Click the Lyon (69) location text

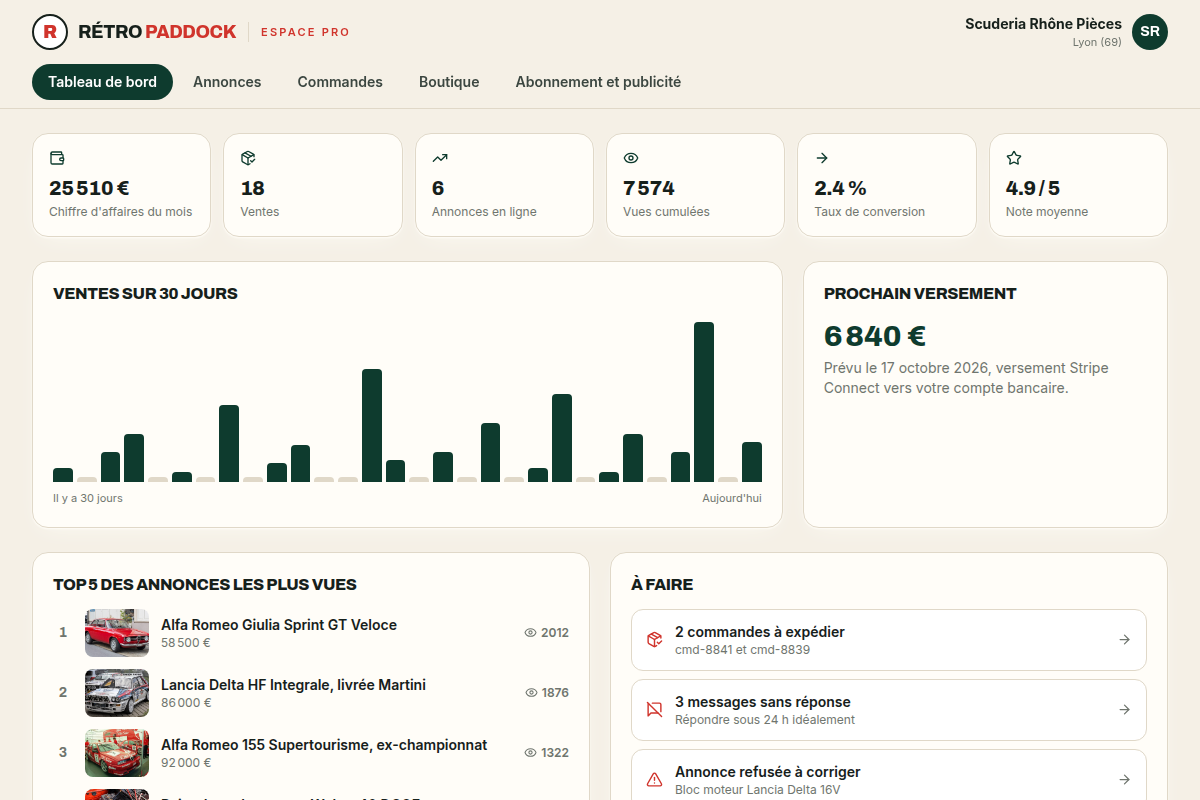pyautogui.click(x=1097, y=42)
